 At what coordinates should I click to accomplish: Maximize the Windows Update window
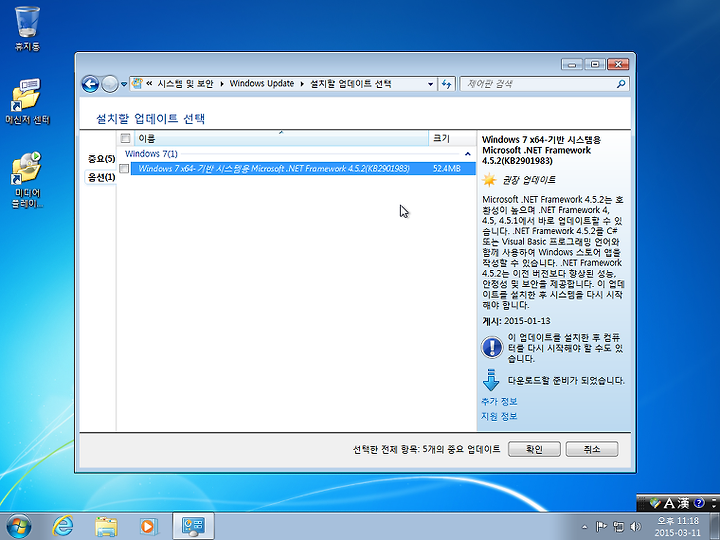click(x=595, y=64)
